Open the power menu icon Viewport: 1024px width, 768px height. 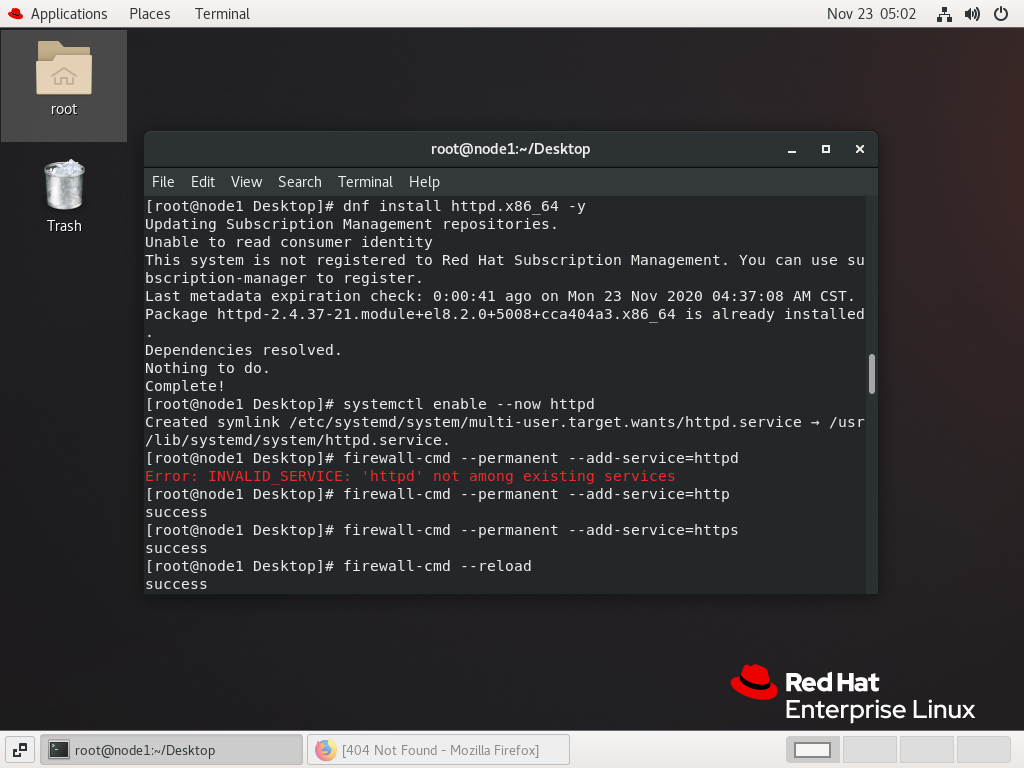point(1000,14)
